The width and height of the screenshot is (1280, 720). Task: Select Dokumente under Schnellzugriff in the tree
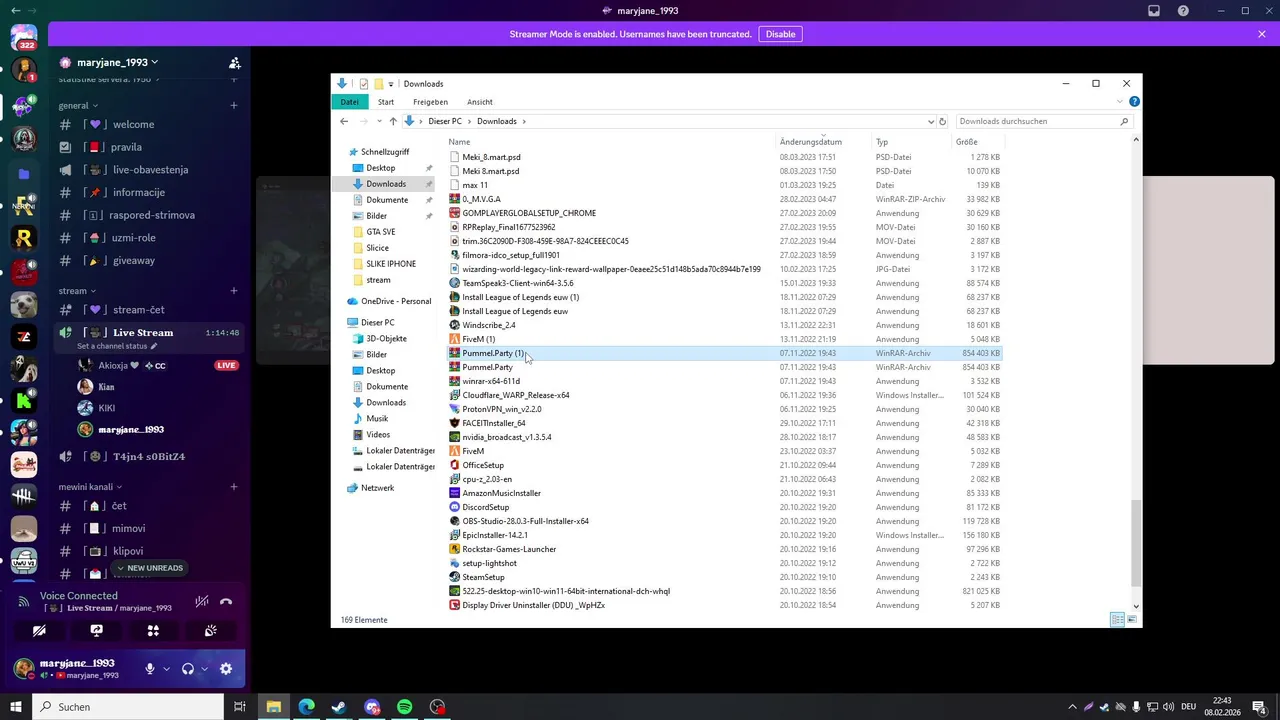(x=387, y=200)
